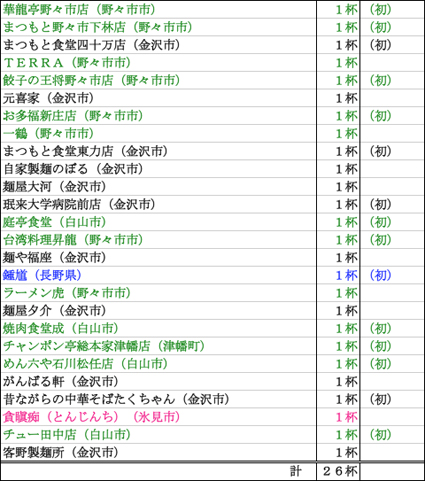Select the 焼肉食堂成（白山市） row name
Image resolution: width=425 pixels, height=481 pixels.
[61, 328]
